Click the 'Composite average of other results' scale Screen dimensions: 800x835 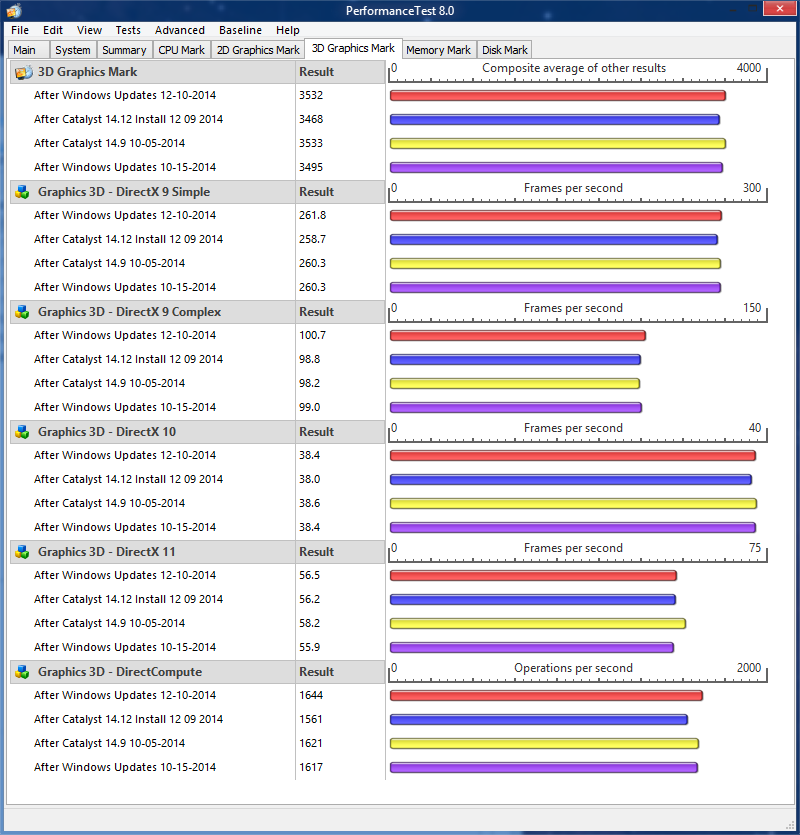577,71
